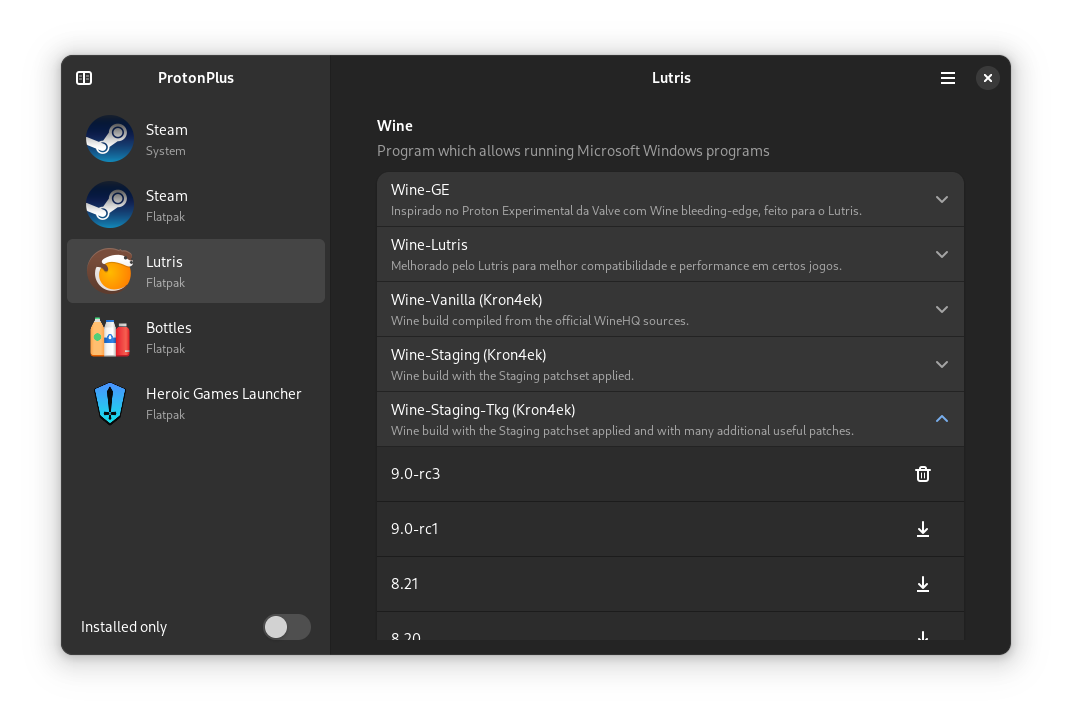Viewport: 1072px width, 722px height.
Task: Select Steam Flatpak in sidebar
Action: (196, 204)
